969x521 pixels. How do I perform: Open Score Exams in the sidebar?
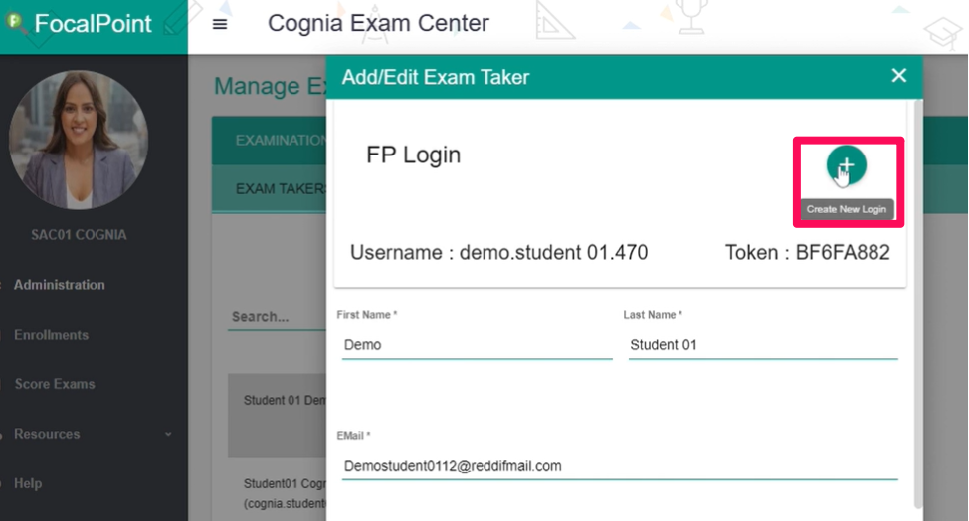[55, 384]
